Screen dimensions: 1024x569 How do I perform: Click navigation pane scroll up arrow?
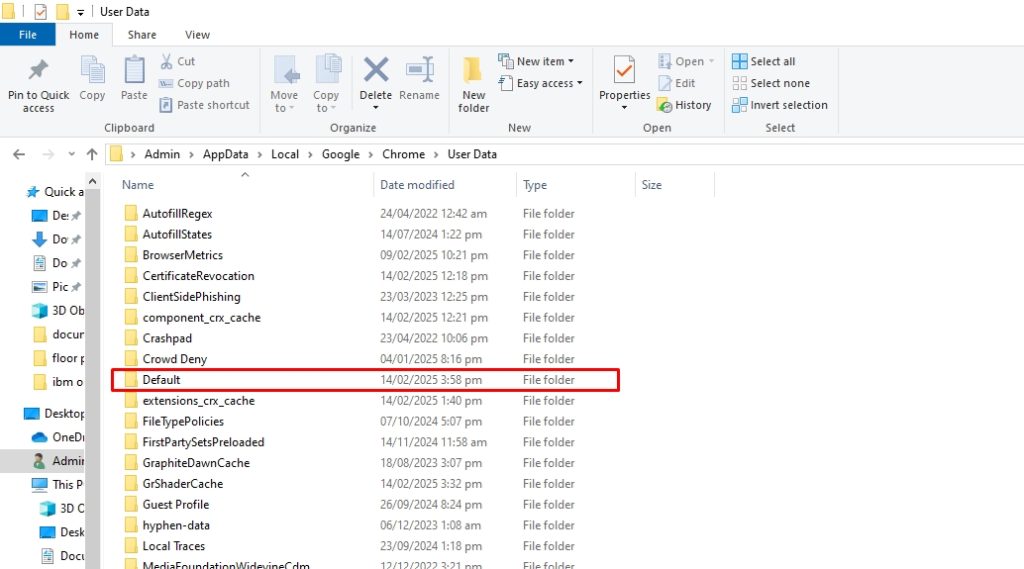click(93, 181)
